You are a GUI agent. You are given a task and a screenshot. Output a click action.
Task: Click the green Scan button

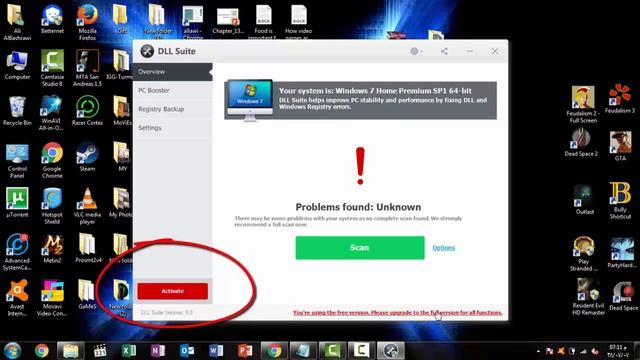click(360, 248)
